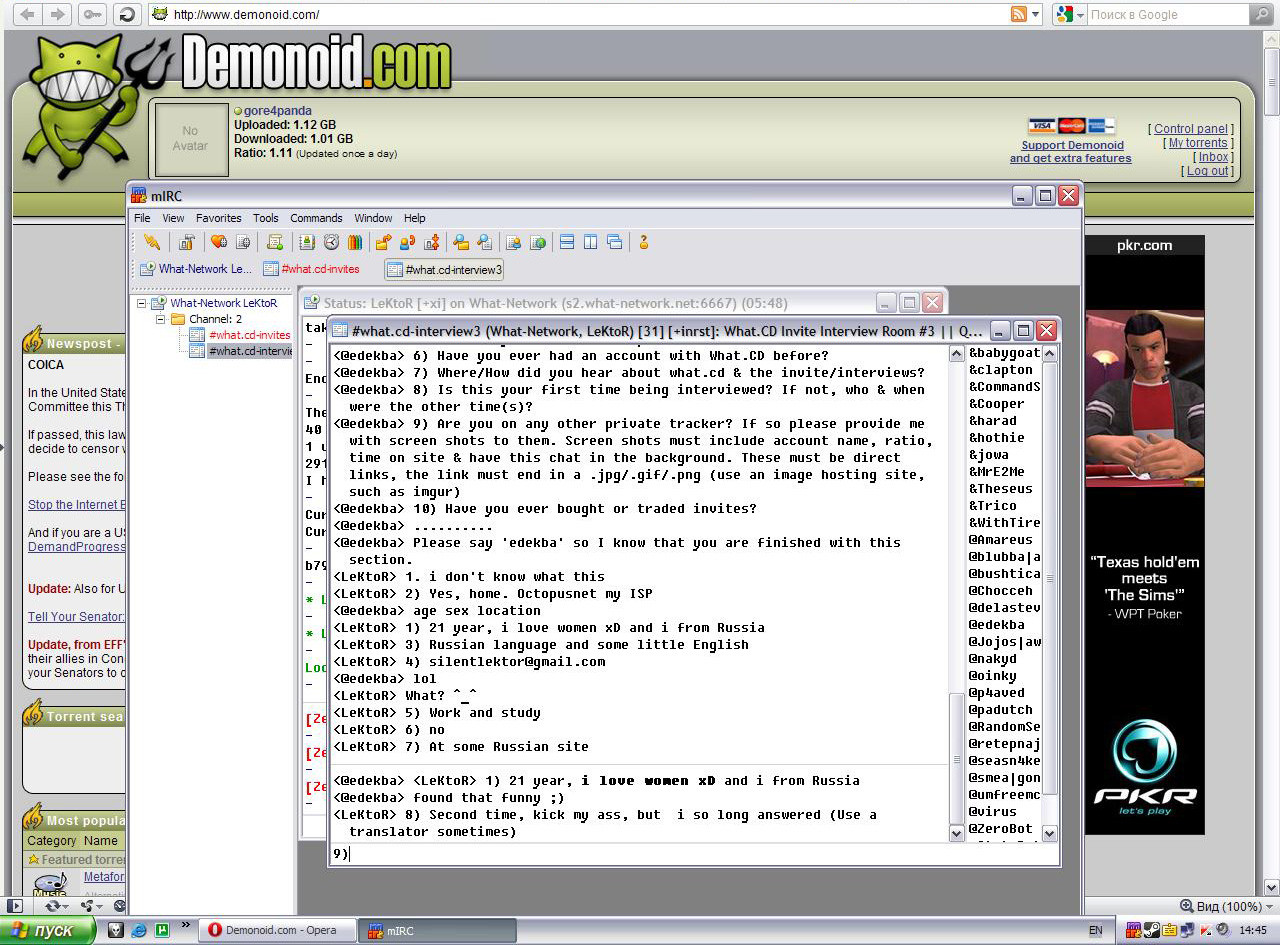This screenshot has width=1280, height=945.
Task: Click the received files folder icon
Action: click(x=461, y=242)
